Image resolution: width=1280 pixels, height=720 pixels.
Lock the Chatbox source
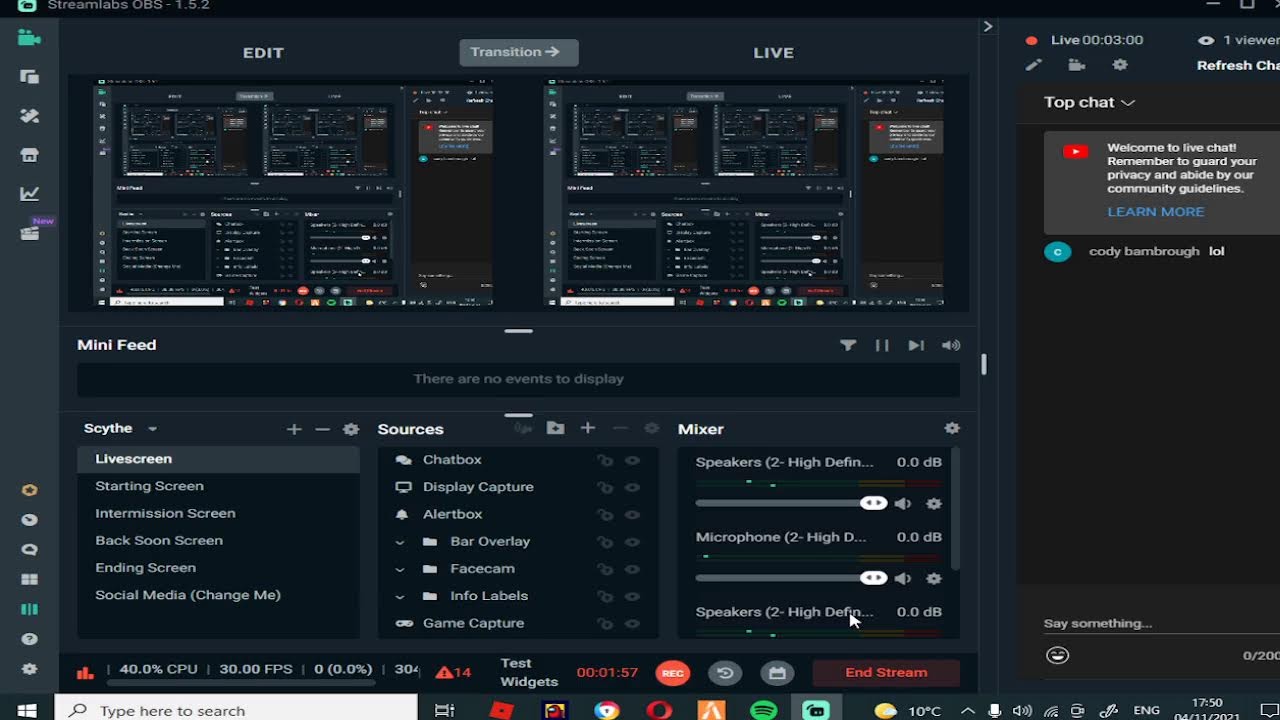pos(605,460)
